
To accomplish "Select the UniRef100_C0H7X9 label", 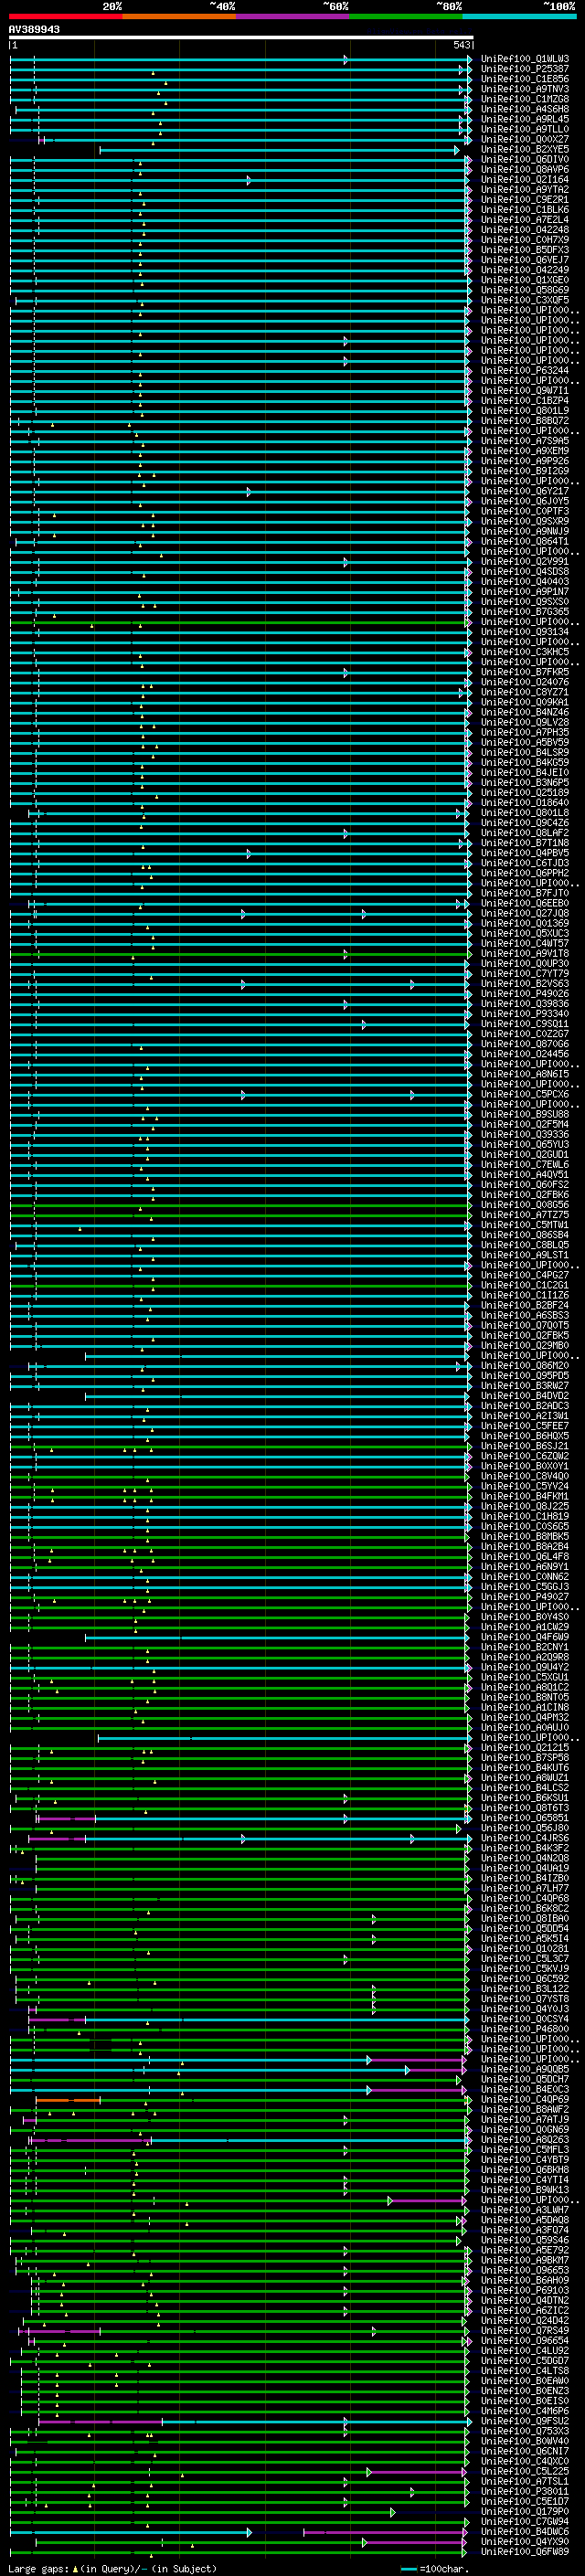I will pyautogui.click(x=525, y=240).
